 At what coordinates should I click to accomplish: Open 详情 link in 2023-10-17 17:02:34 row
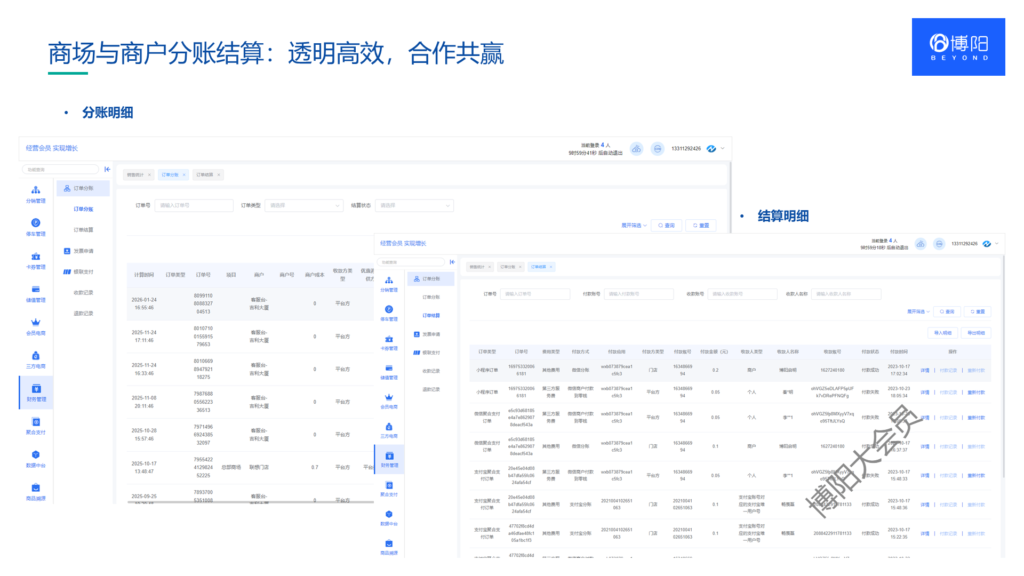(x=925, y=370)
